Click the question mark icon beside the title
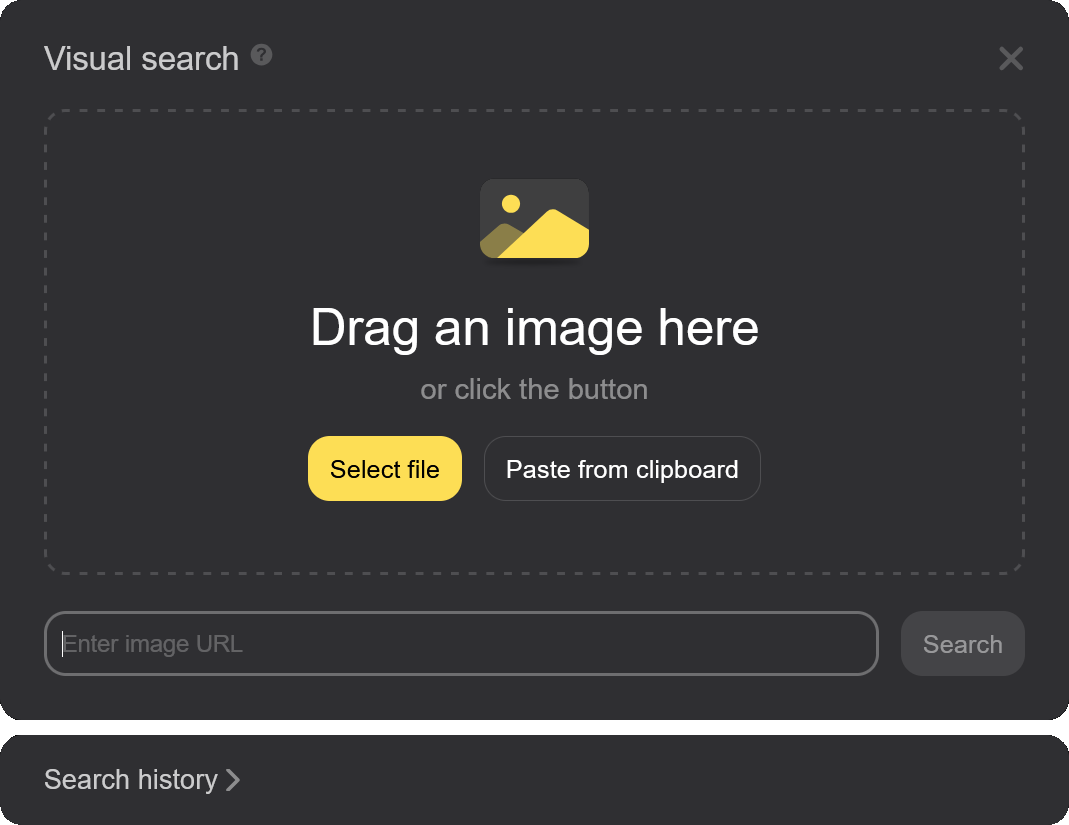Image resolution: width=1069 pixels, height=825 pixels. [x=261, y=57]
